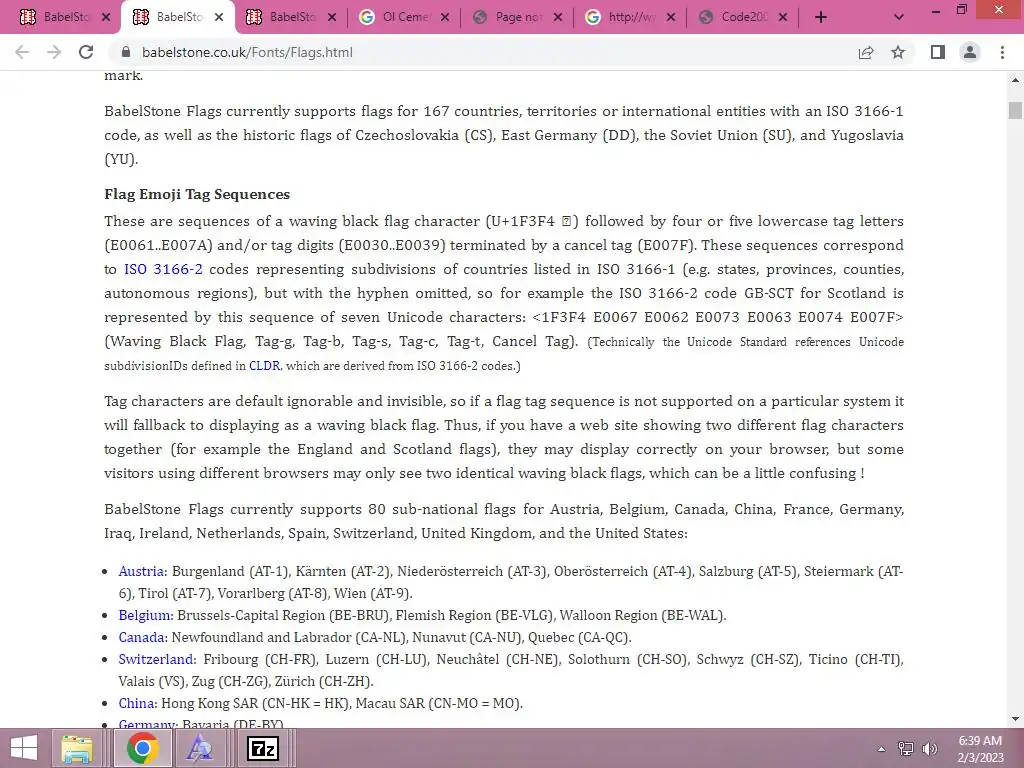Viewport: 1024px width, 768px height.
Task: Close the active BabelStone tab
Action: coord(219,18)
